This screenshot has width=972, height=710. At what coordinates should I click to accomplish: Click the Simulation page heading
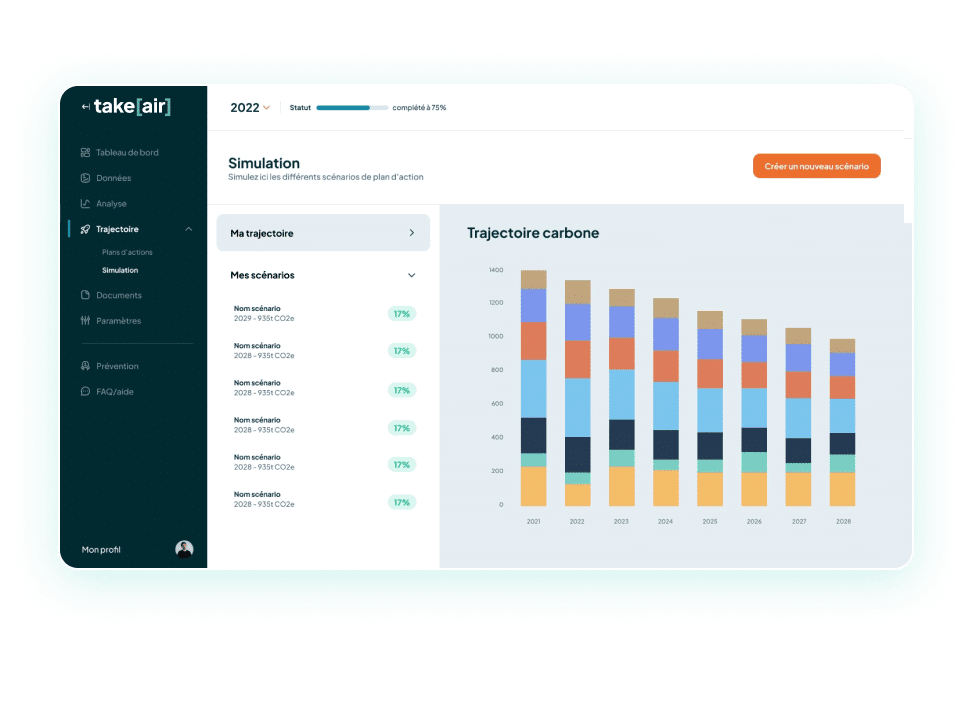[x=264, y=163]
